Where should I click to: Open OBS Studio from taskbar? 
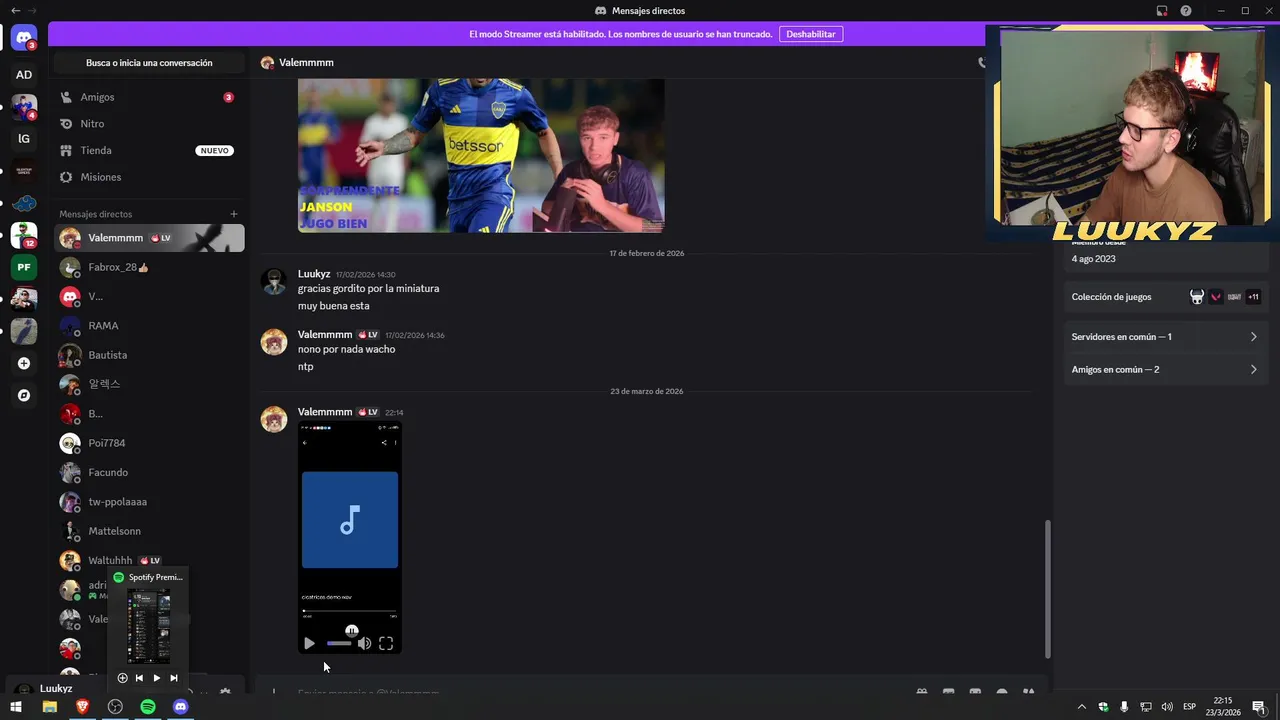115,707
